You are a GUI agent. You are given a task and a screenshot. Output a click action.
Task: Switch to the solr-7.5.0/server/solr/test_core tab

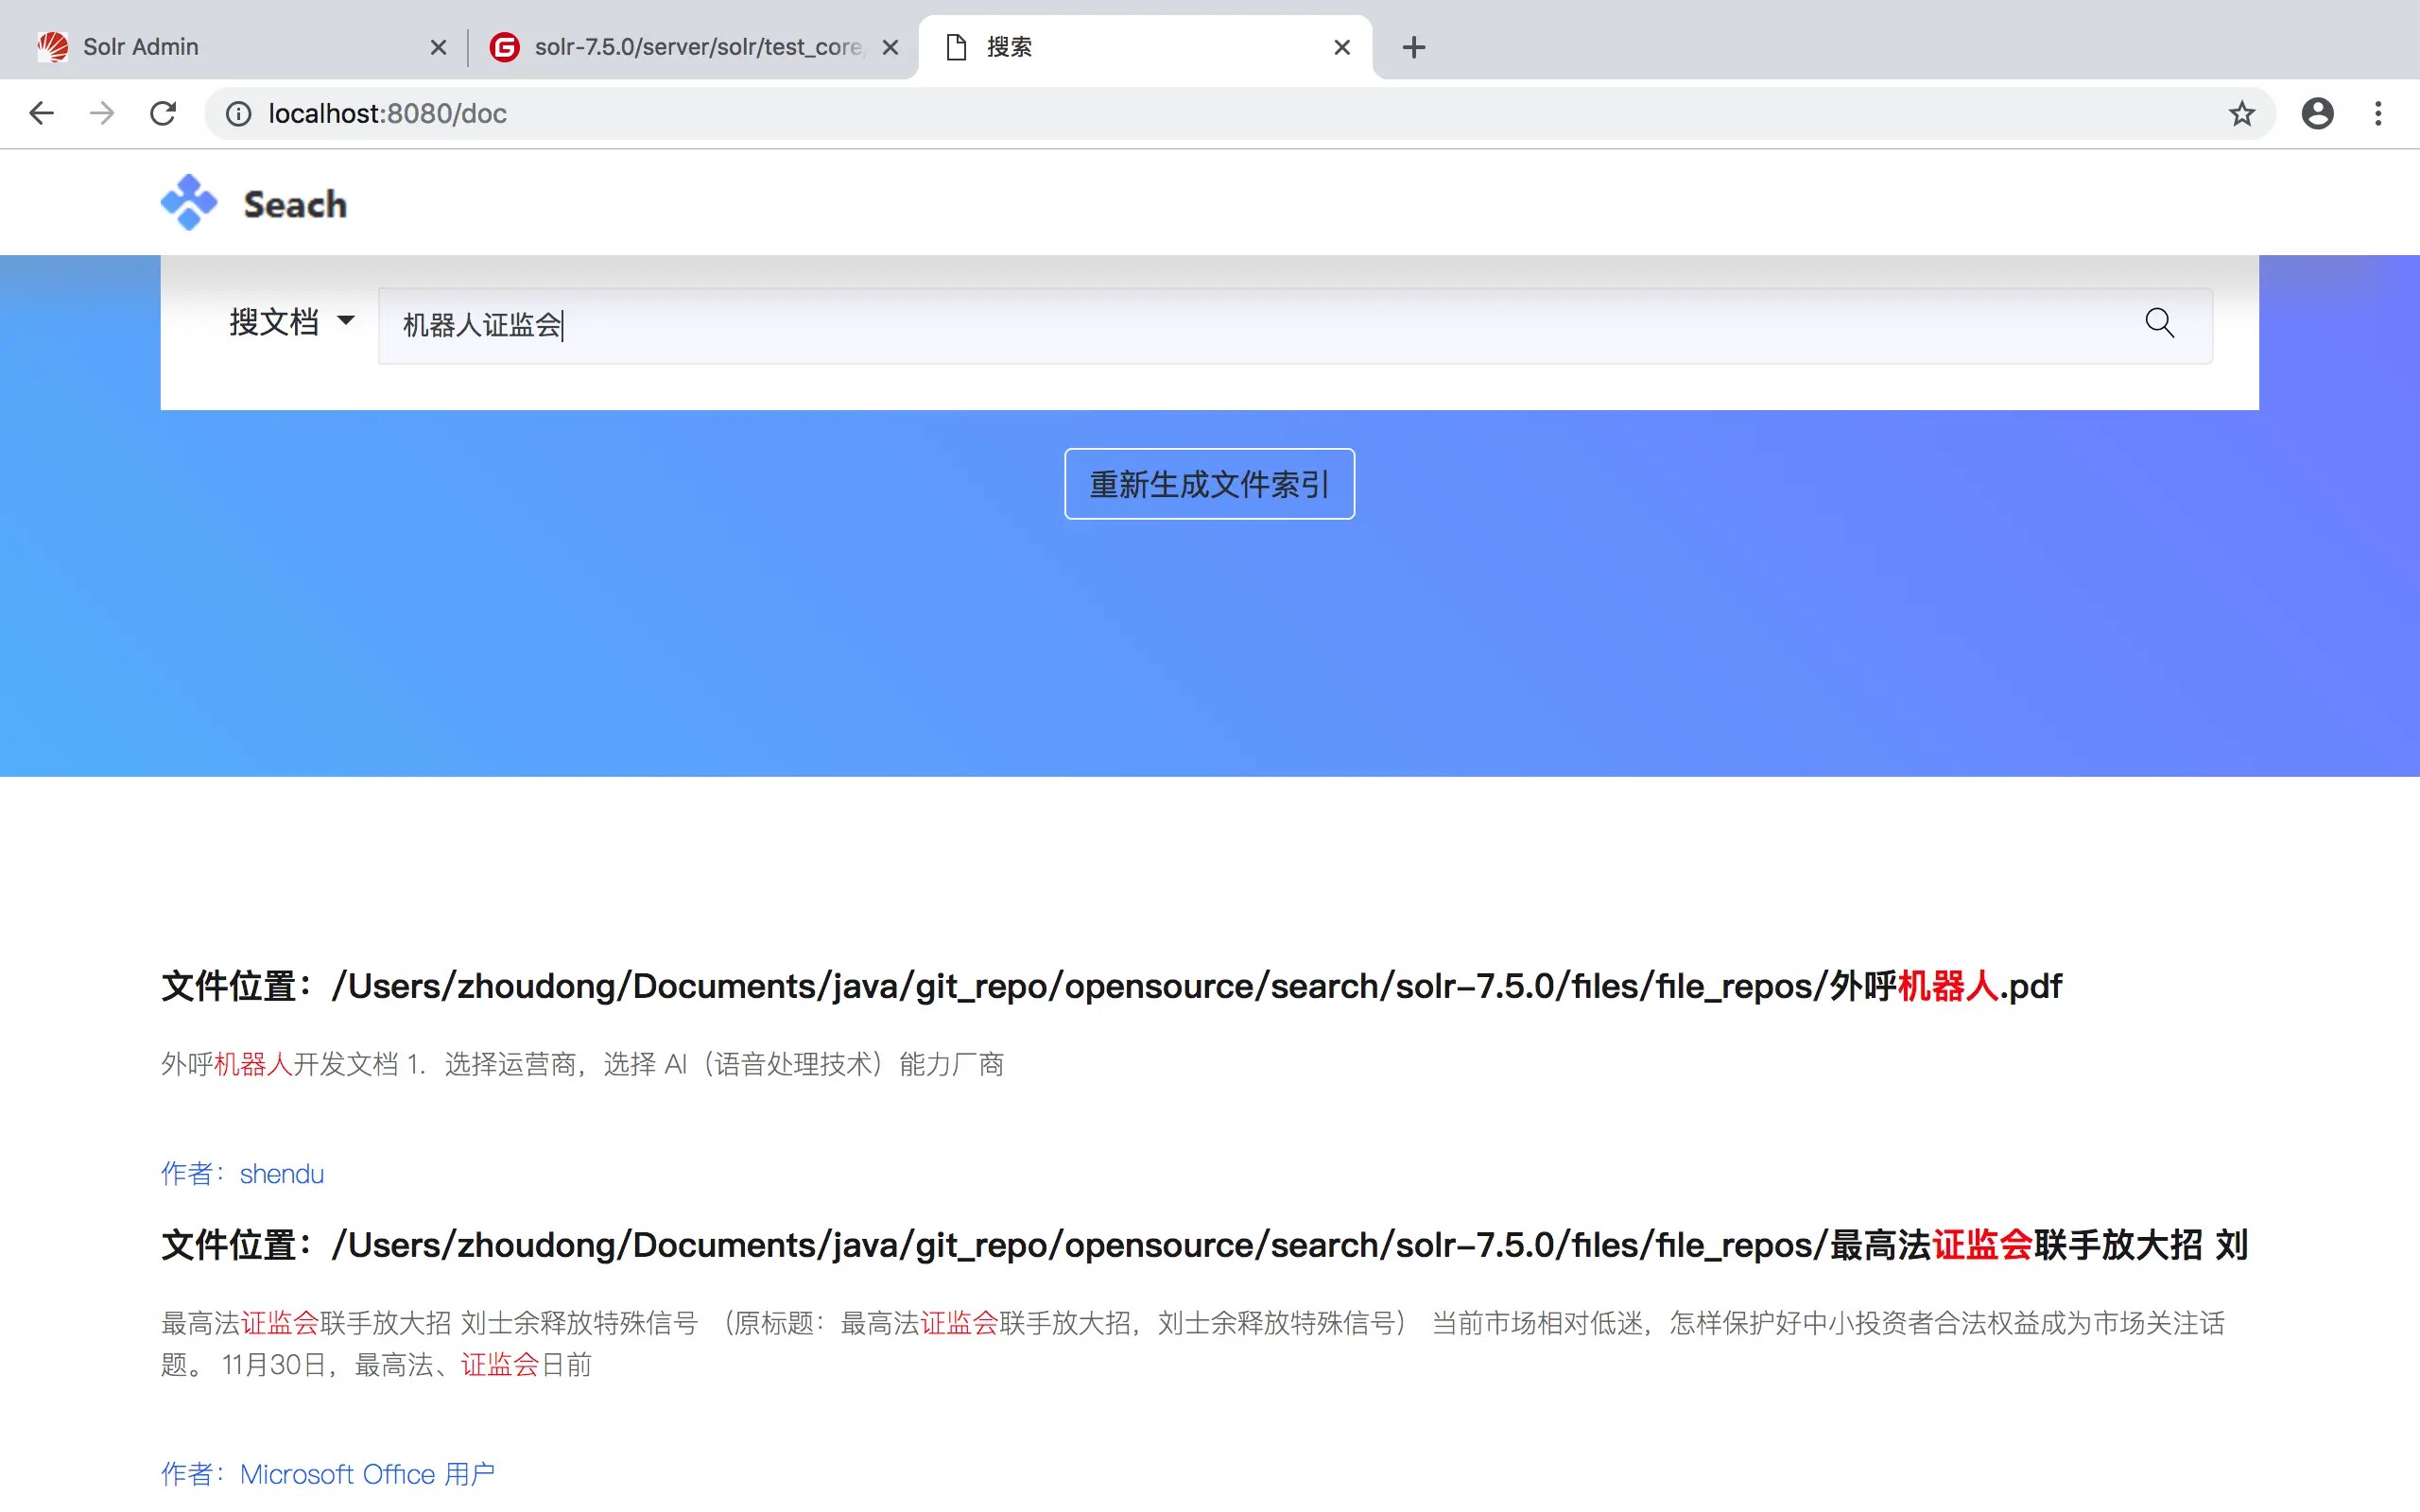(x=693, y=47)
